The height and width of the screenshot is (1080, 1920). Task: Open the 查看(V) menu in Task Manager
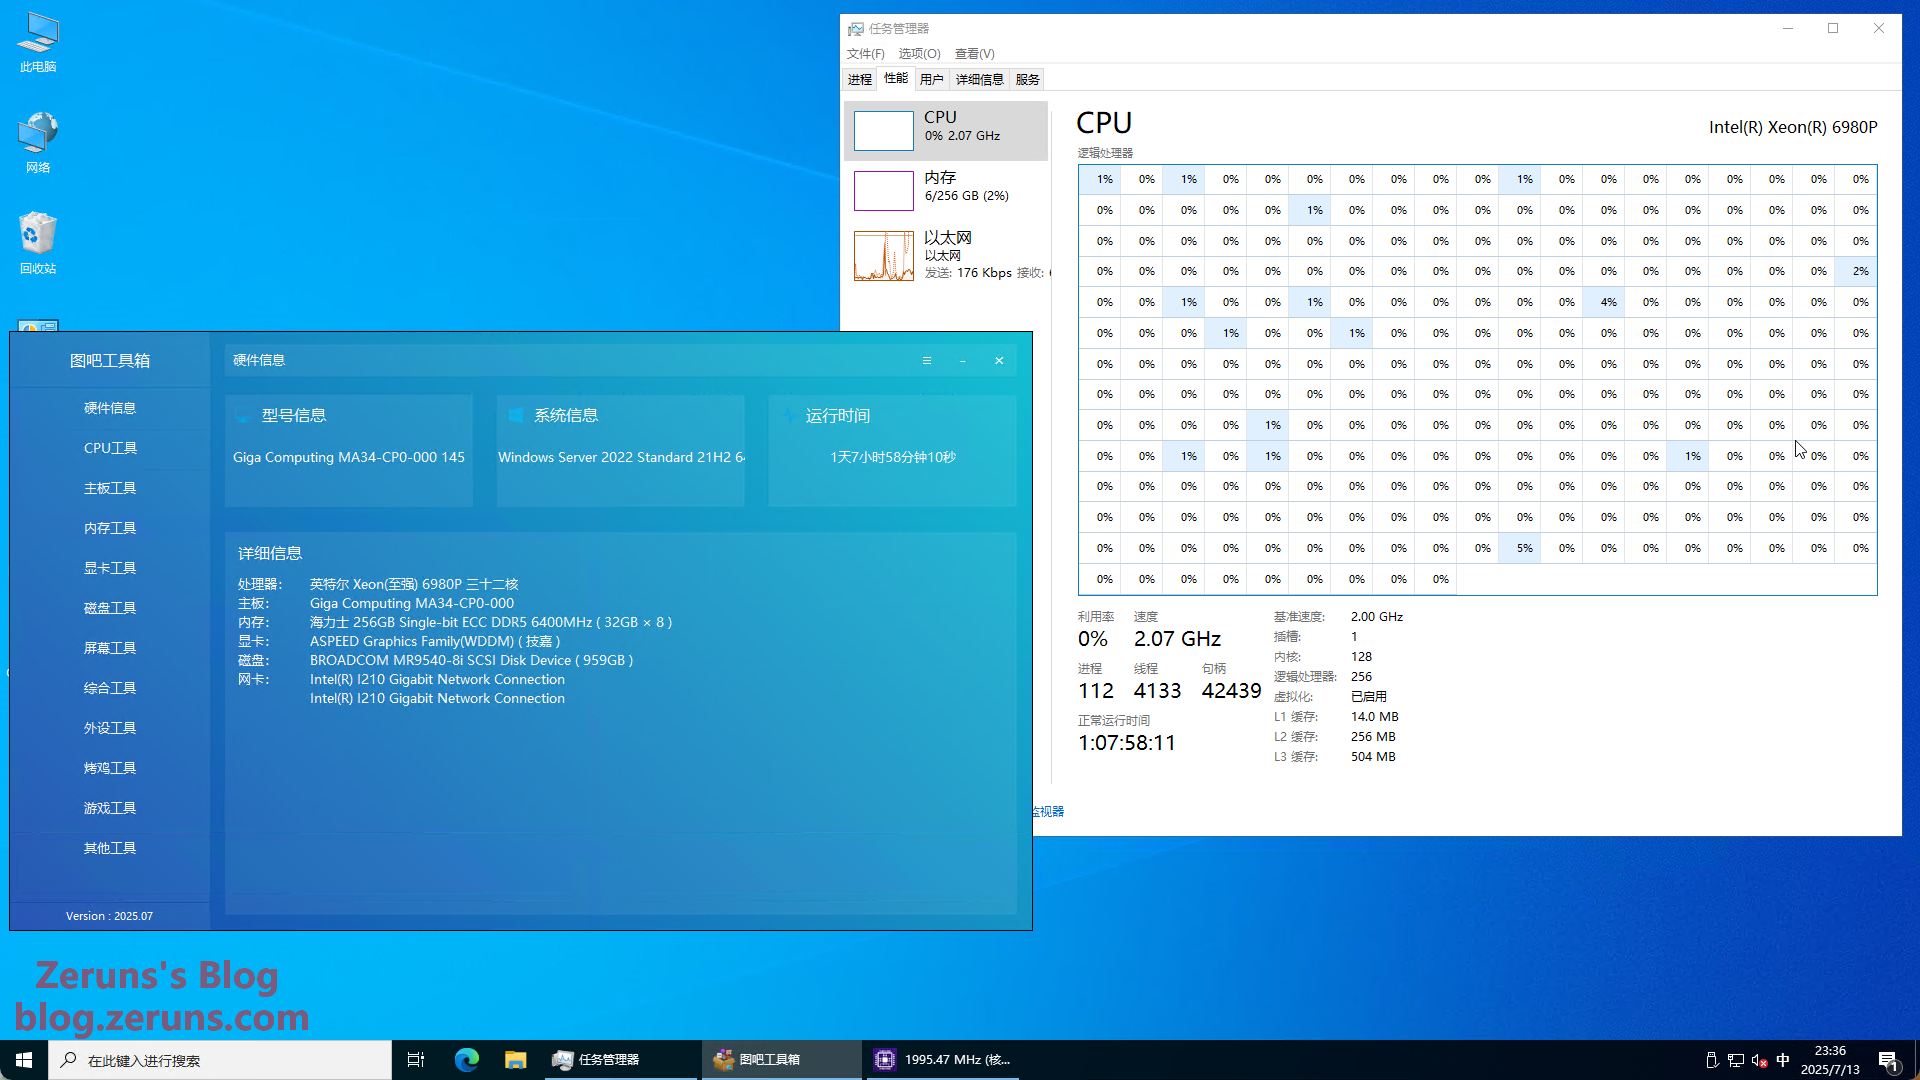tap(974, 54)
